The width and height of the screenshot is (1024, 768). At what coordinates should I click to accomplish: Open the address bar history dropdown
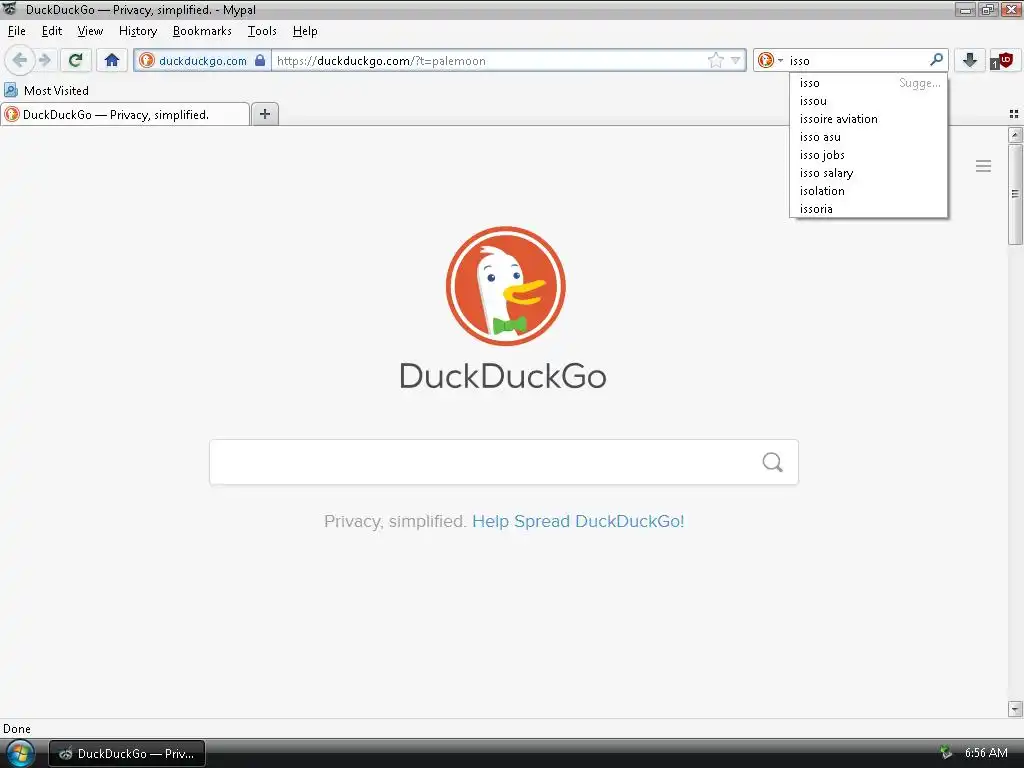735,61
